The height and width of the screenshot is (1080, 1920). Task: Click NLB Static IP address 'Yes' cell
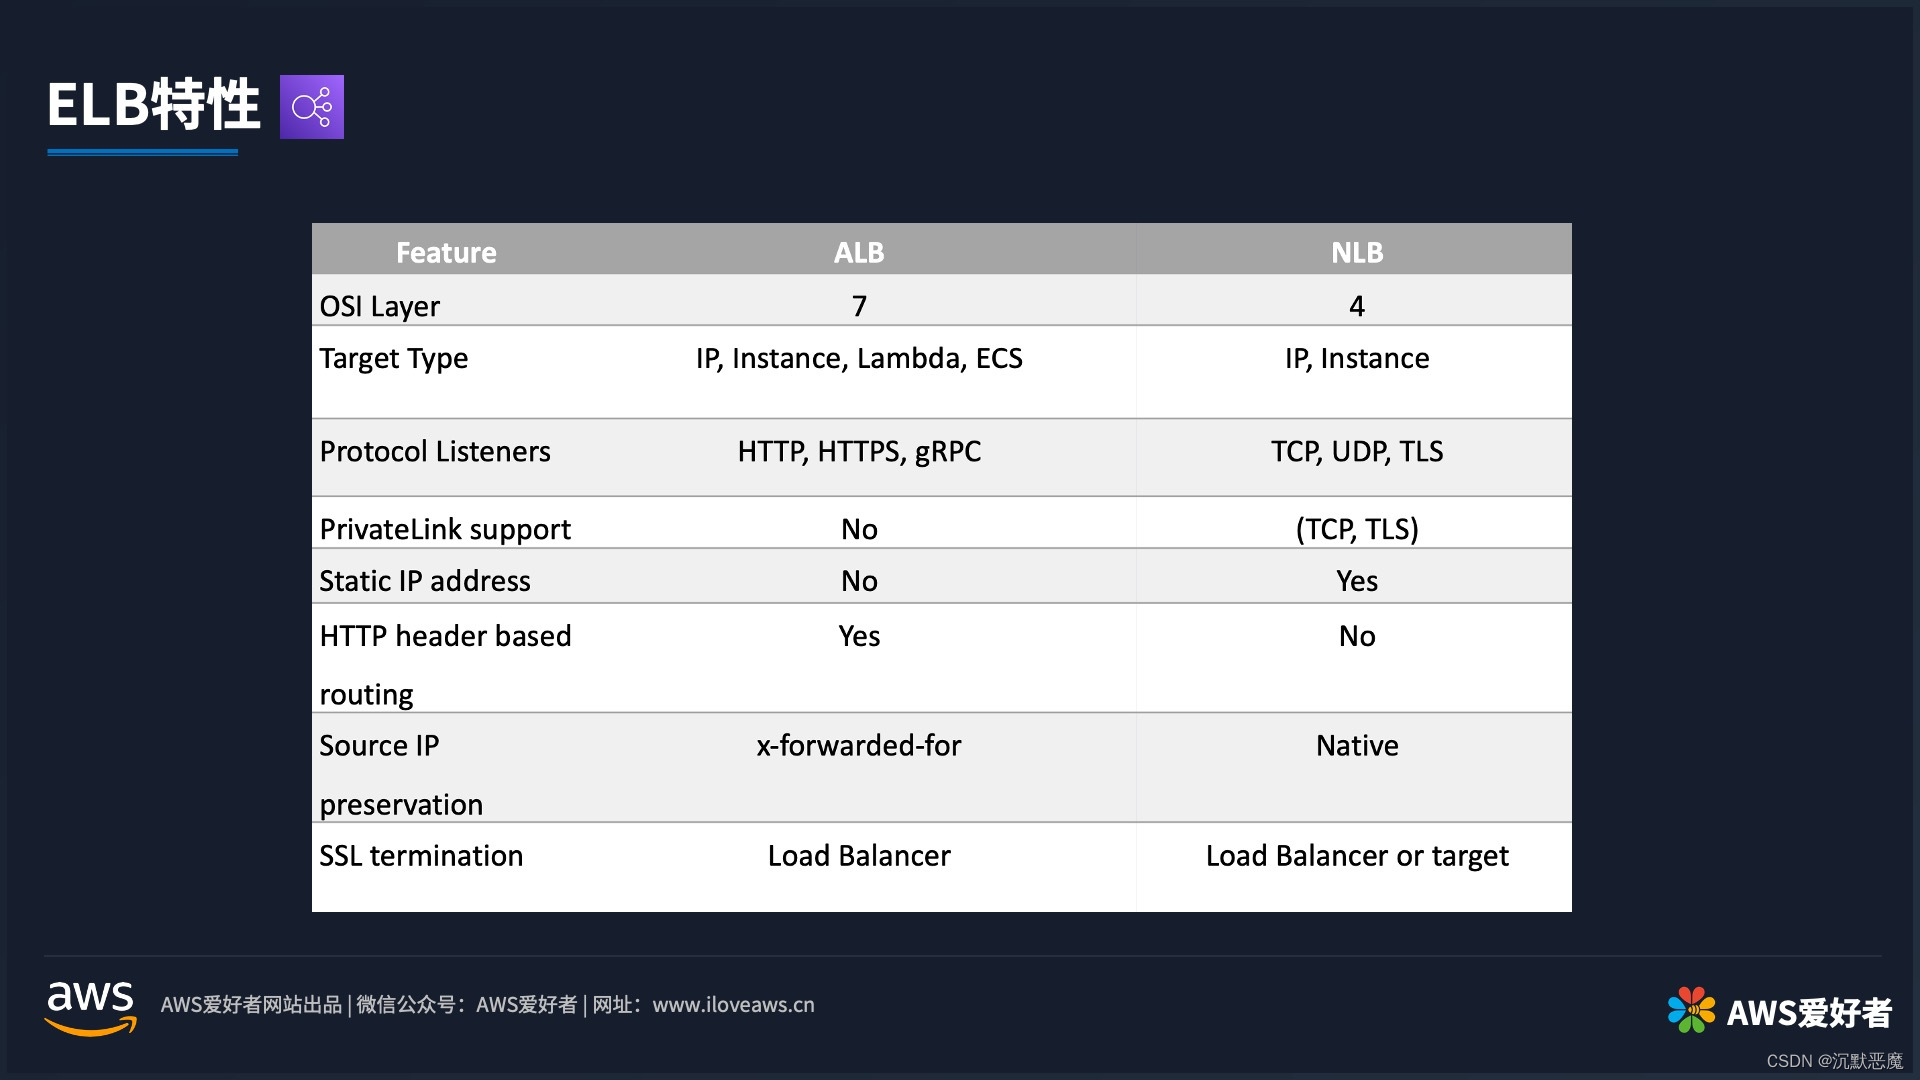click(x=1357, y=581)
